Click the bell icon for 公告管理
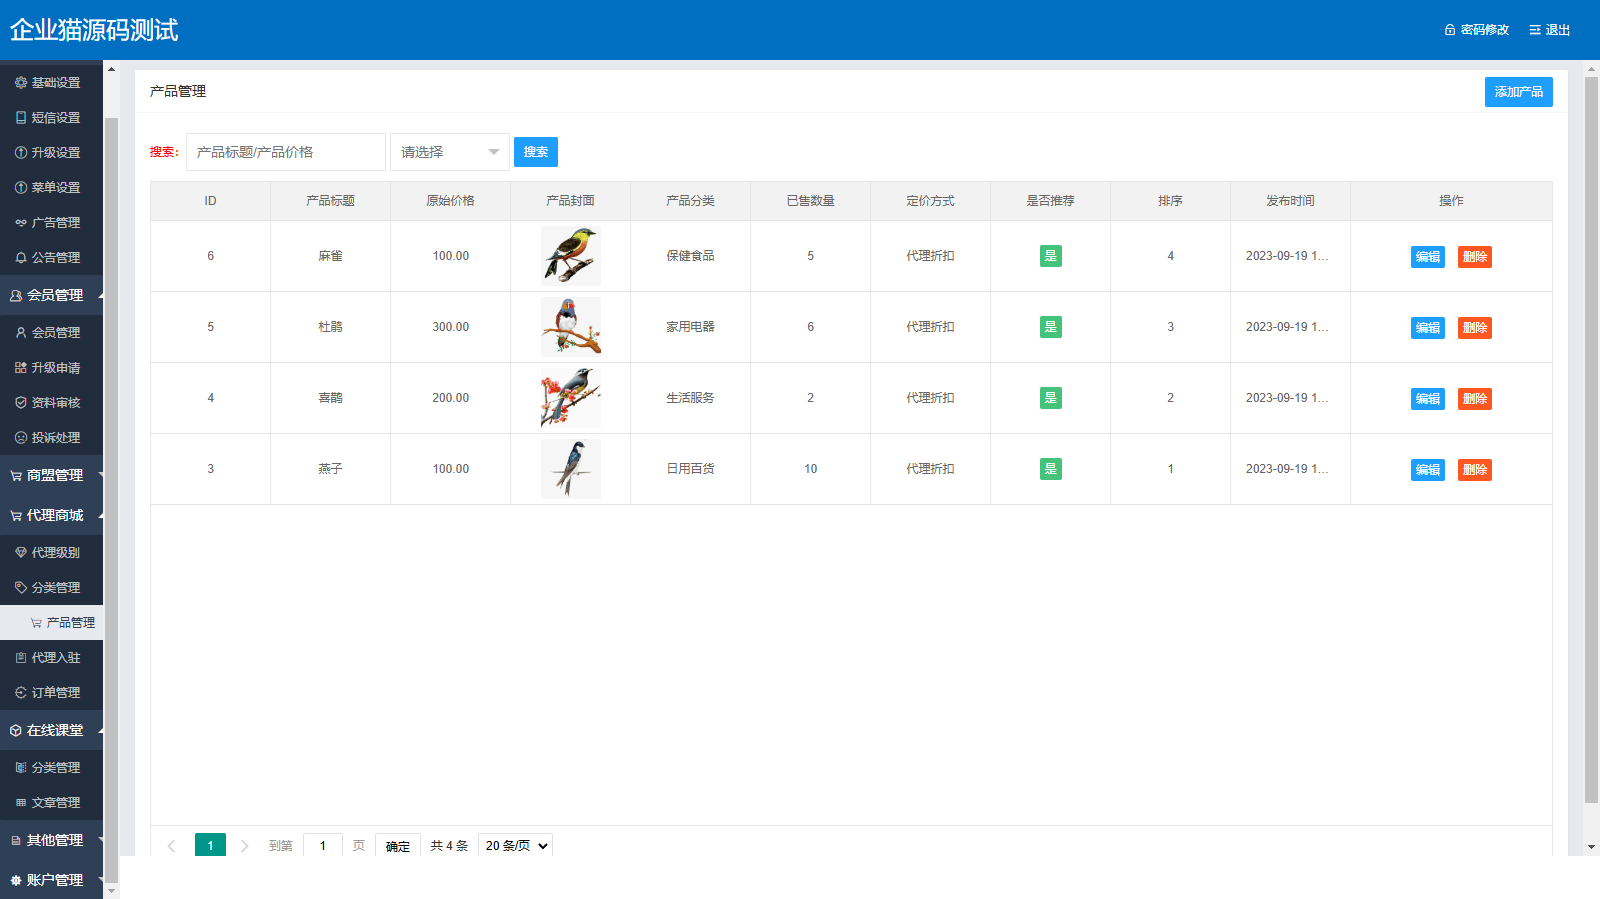 point(21,258)
